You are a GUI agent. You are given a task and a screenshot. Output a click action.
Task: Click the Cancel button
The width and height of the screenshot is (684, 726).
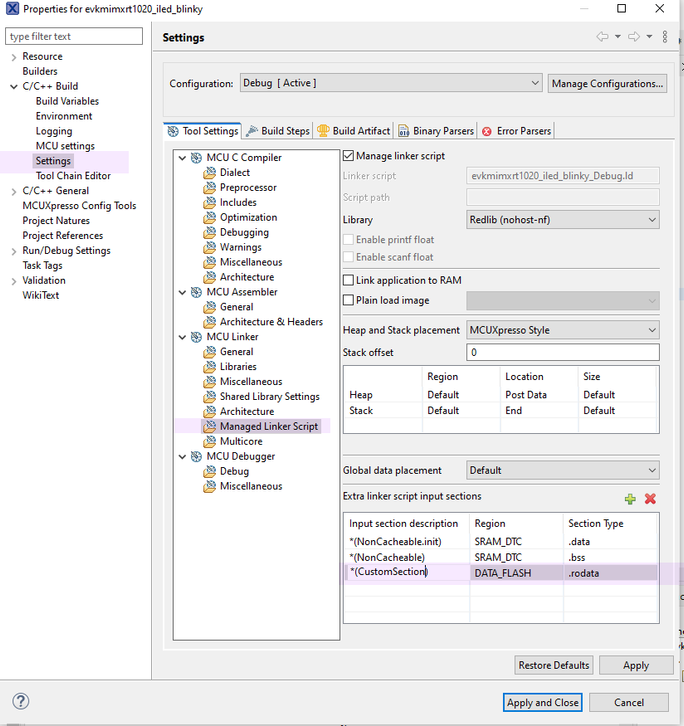(x=628, y=702)
